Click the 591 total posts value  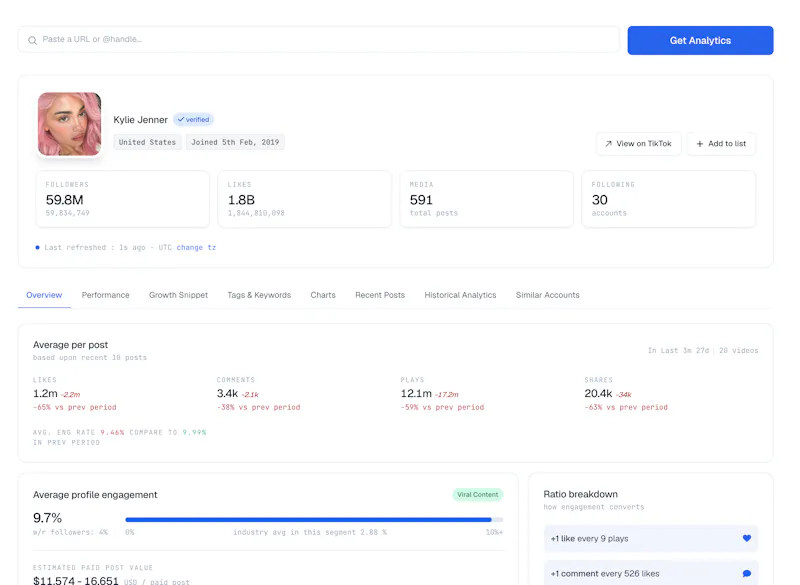click(421, 200)
